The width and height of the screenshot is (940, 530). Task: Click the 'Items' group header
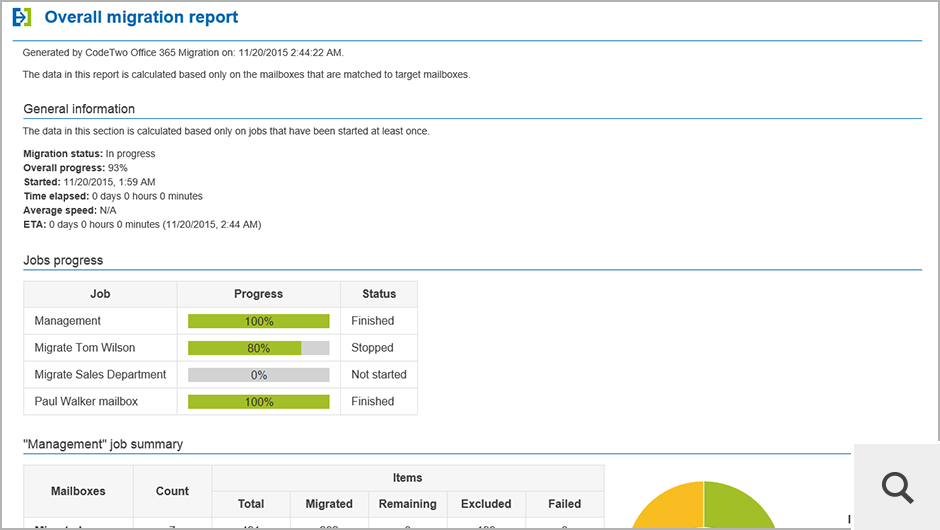coord(408,478)
